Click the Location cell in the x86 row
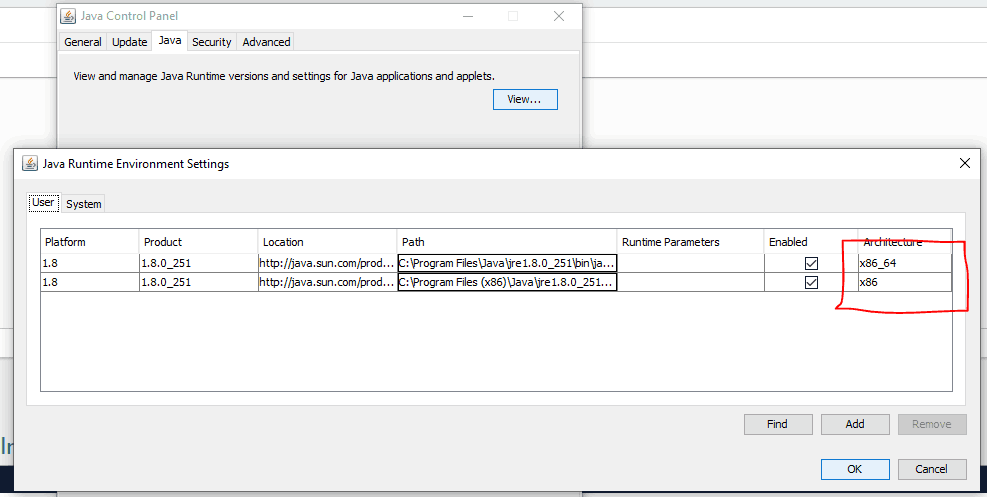This screenshot has height=497, width=987. tap(327, 282)
